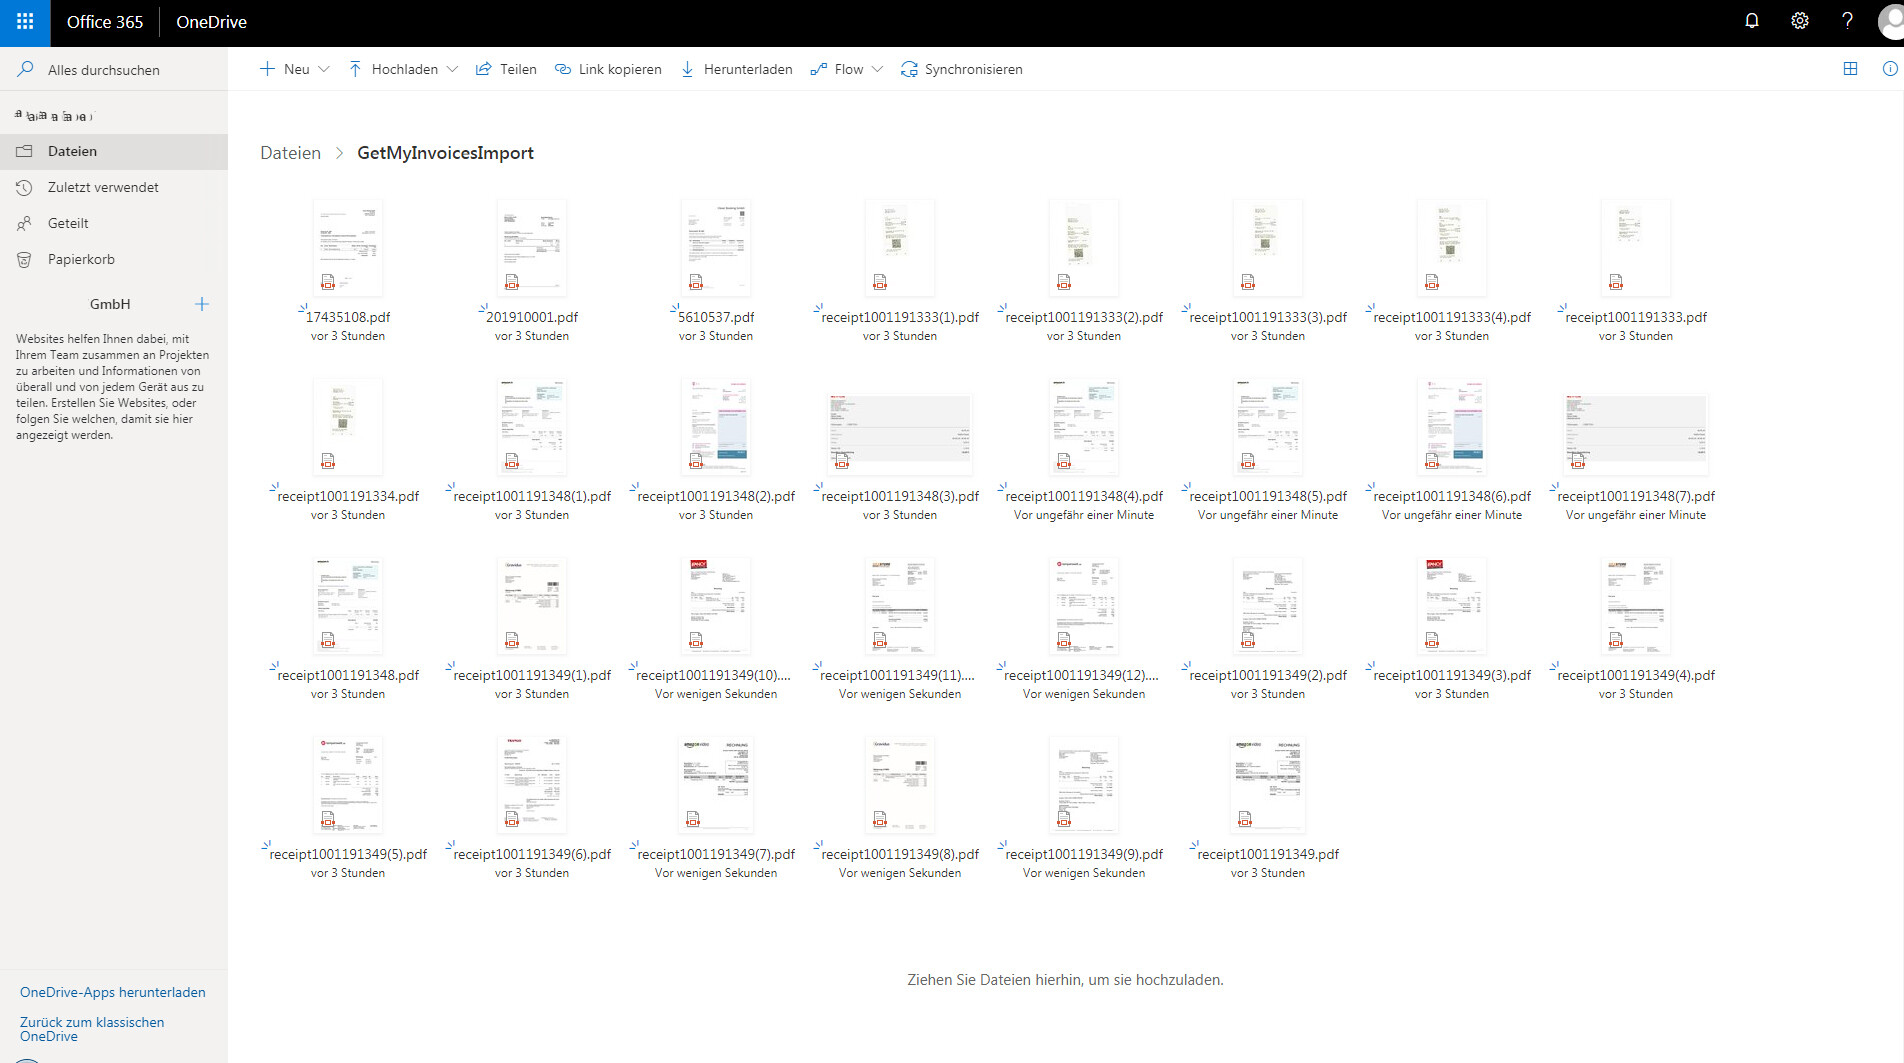Click the receipt1001191349(4).pdf file name

click(1636, 675)
